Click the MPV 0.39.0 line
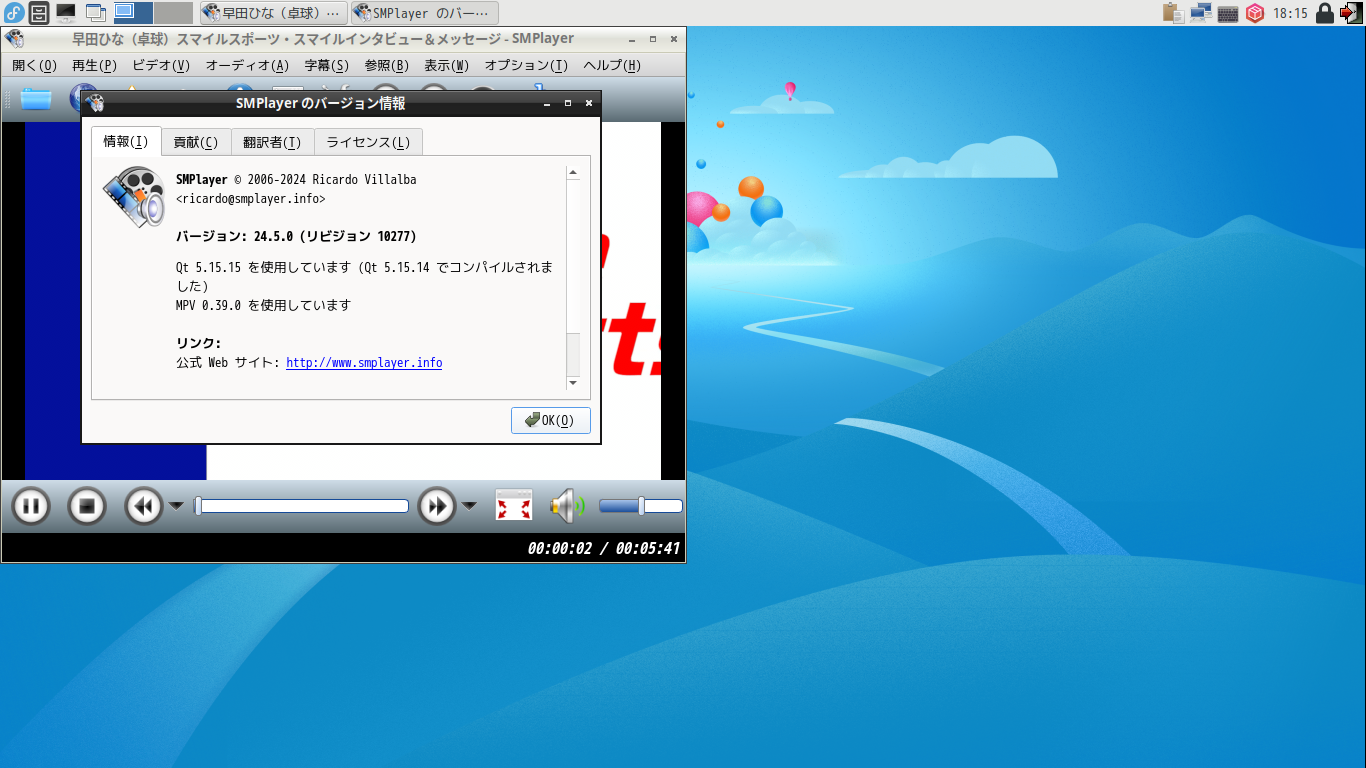This screenshot has height=768, width=1366. [x=264, y=305]
